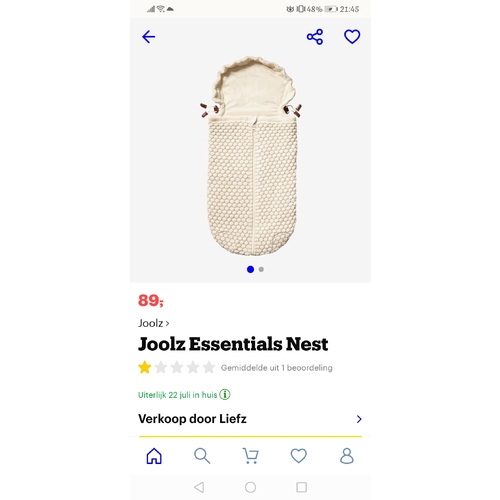The image size is (500, 500).
Task: Open the search tab in bottom bar
Action: click(202, 456)
